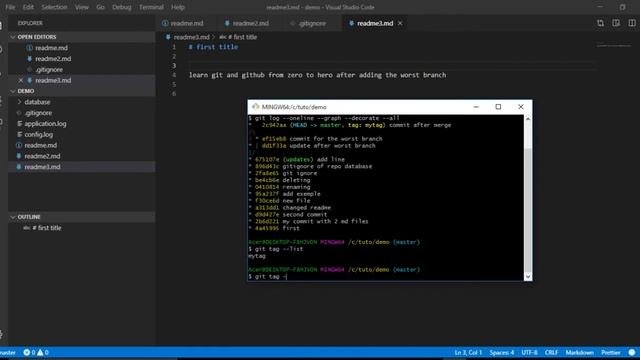Screen dimensions: 640x360
Task: Open readme.md in DEMO file tree
Action: [x=82, y=145]
